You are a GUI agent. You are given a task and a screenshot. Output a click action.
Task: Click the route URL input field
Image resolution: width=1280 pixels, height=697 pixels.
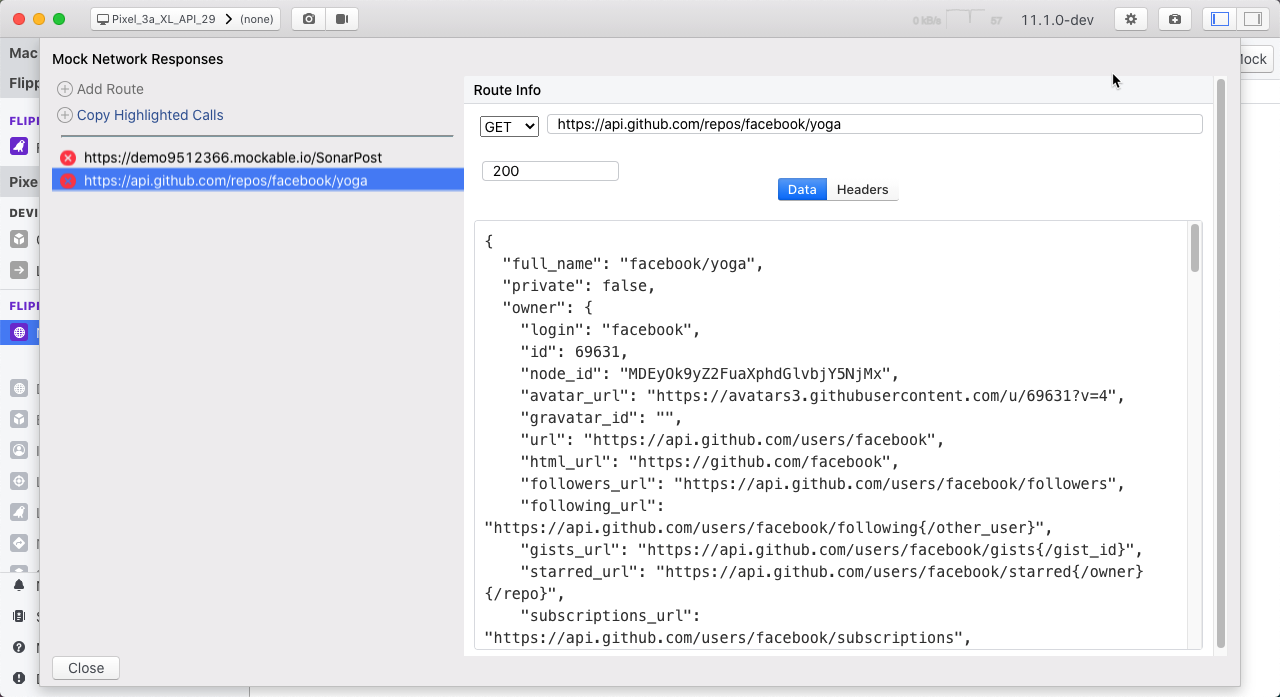(x=874, y=124)
